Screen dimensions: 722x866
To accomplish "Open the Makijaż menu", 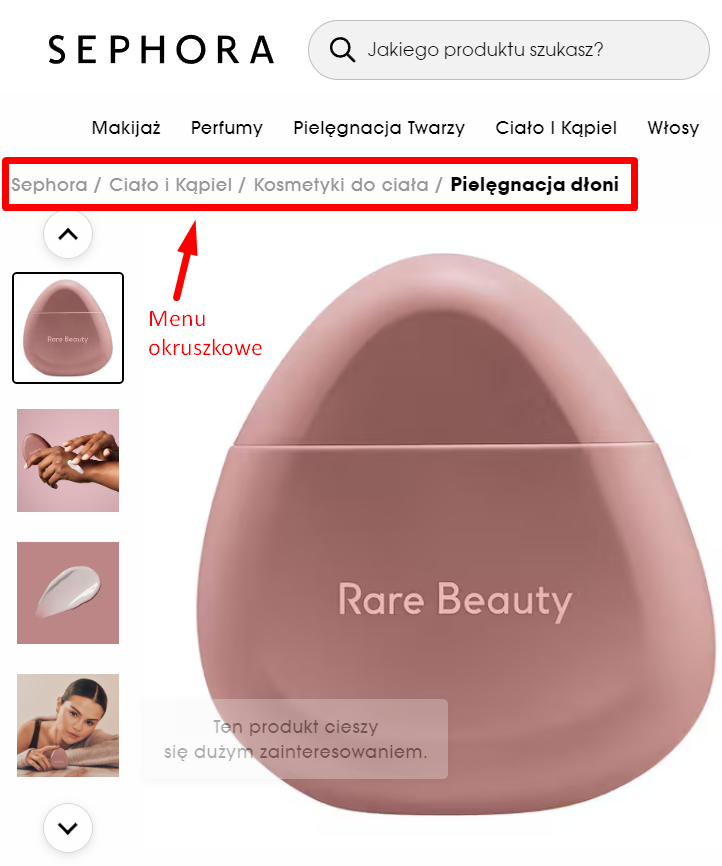I will pos(126,128).
